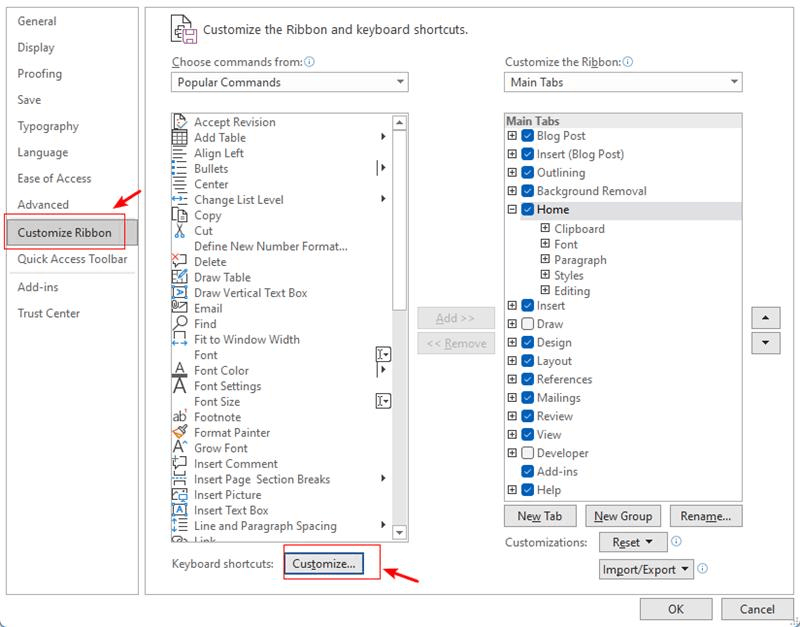Select the Center alignment icon
Viewport: 800px width, 627px height.
[x=180, y=184]
